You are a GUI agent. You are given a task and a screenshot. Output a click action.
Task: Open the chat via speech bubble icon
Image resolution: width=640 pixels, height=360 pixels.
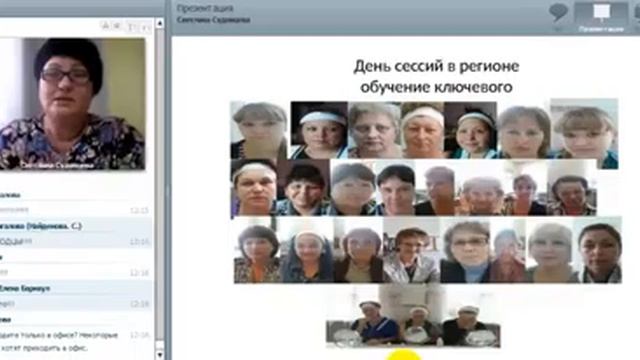coord(558,13)
